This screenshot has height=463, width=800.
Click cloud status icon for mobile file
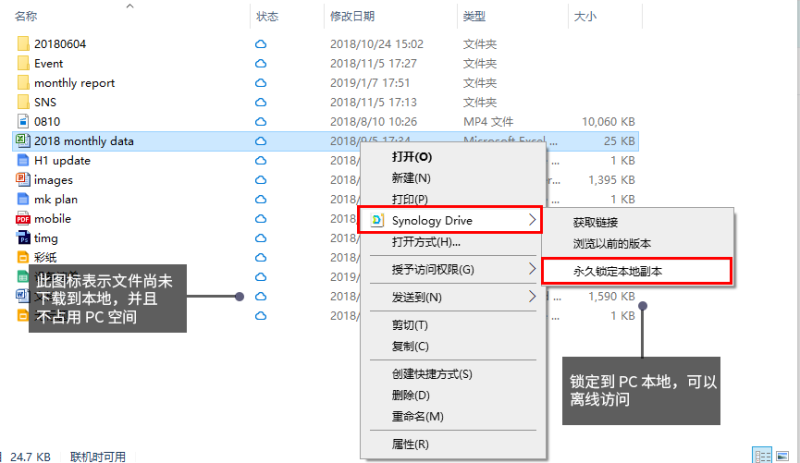261,218
